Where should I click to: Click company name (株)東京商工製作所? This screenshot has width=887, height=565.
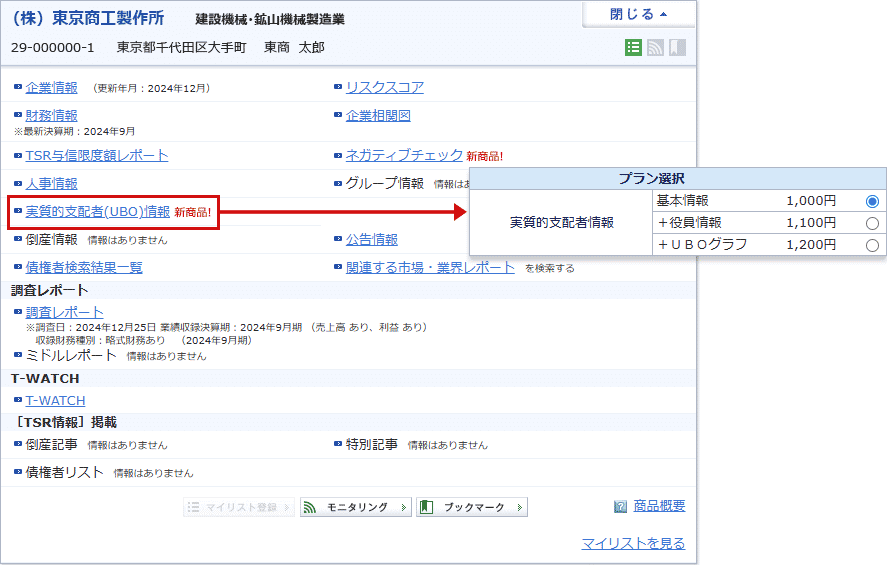click(x=88, y=18)
